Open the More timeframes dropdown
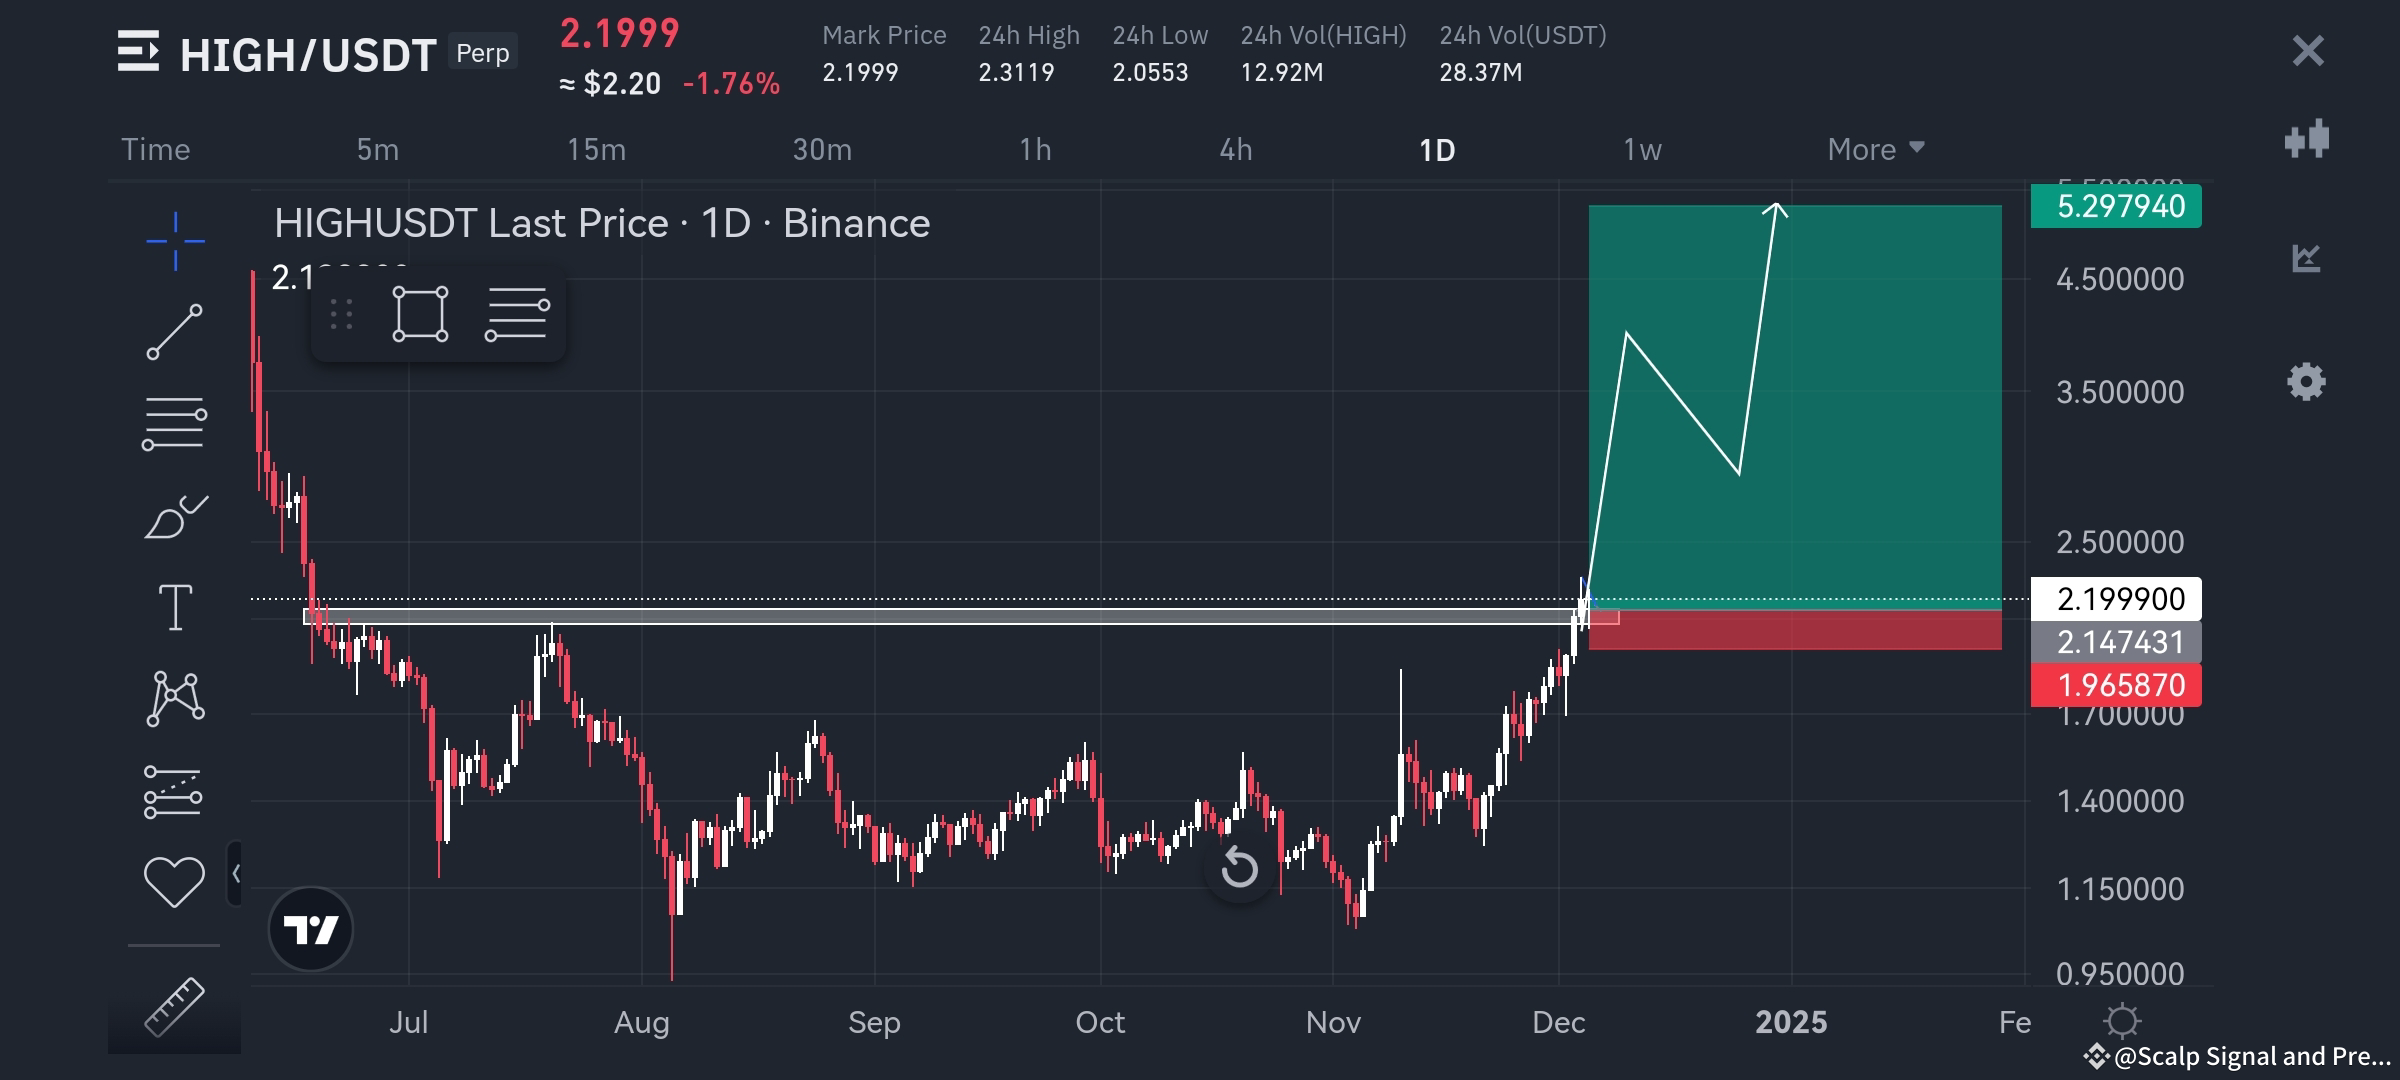Screen dimensions: 2400x1080 coord(1874,148)
